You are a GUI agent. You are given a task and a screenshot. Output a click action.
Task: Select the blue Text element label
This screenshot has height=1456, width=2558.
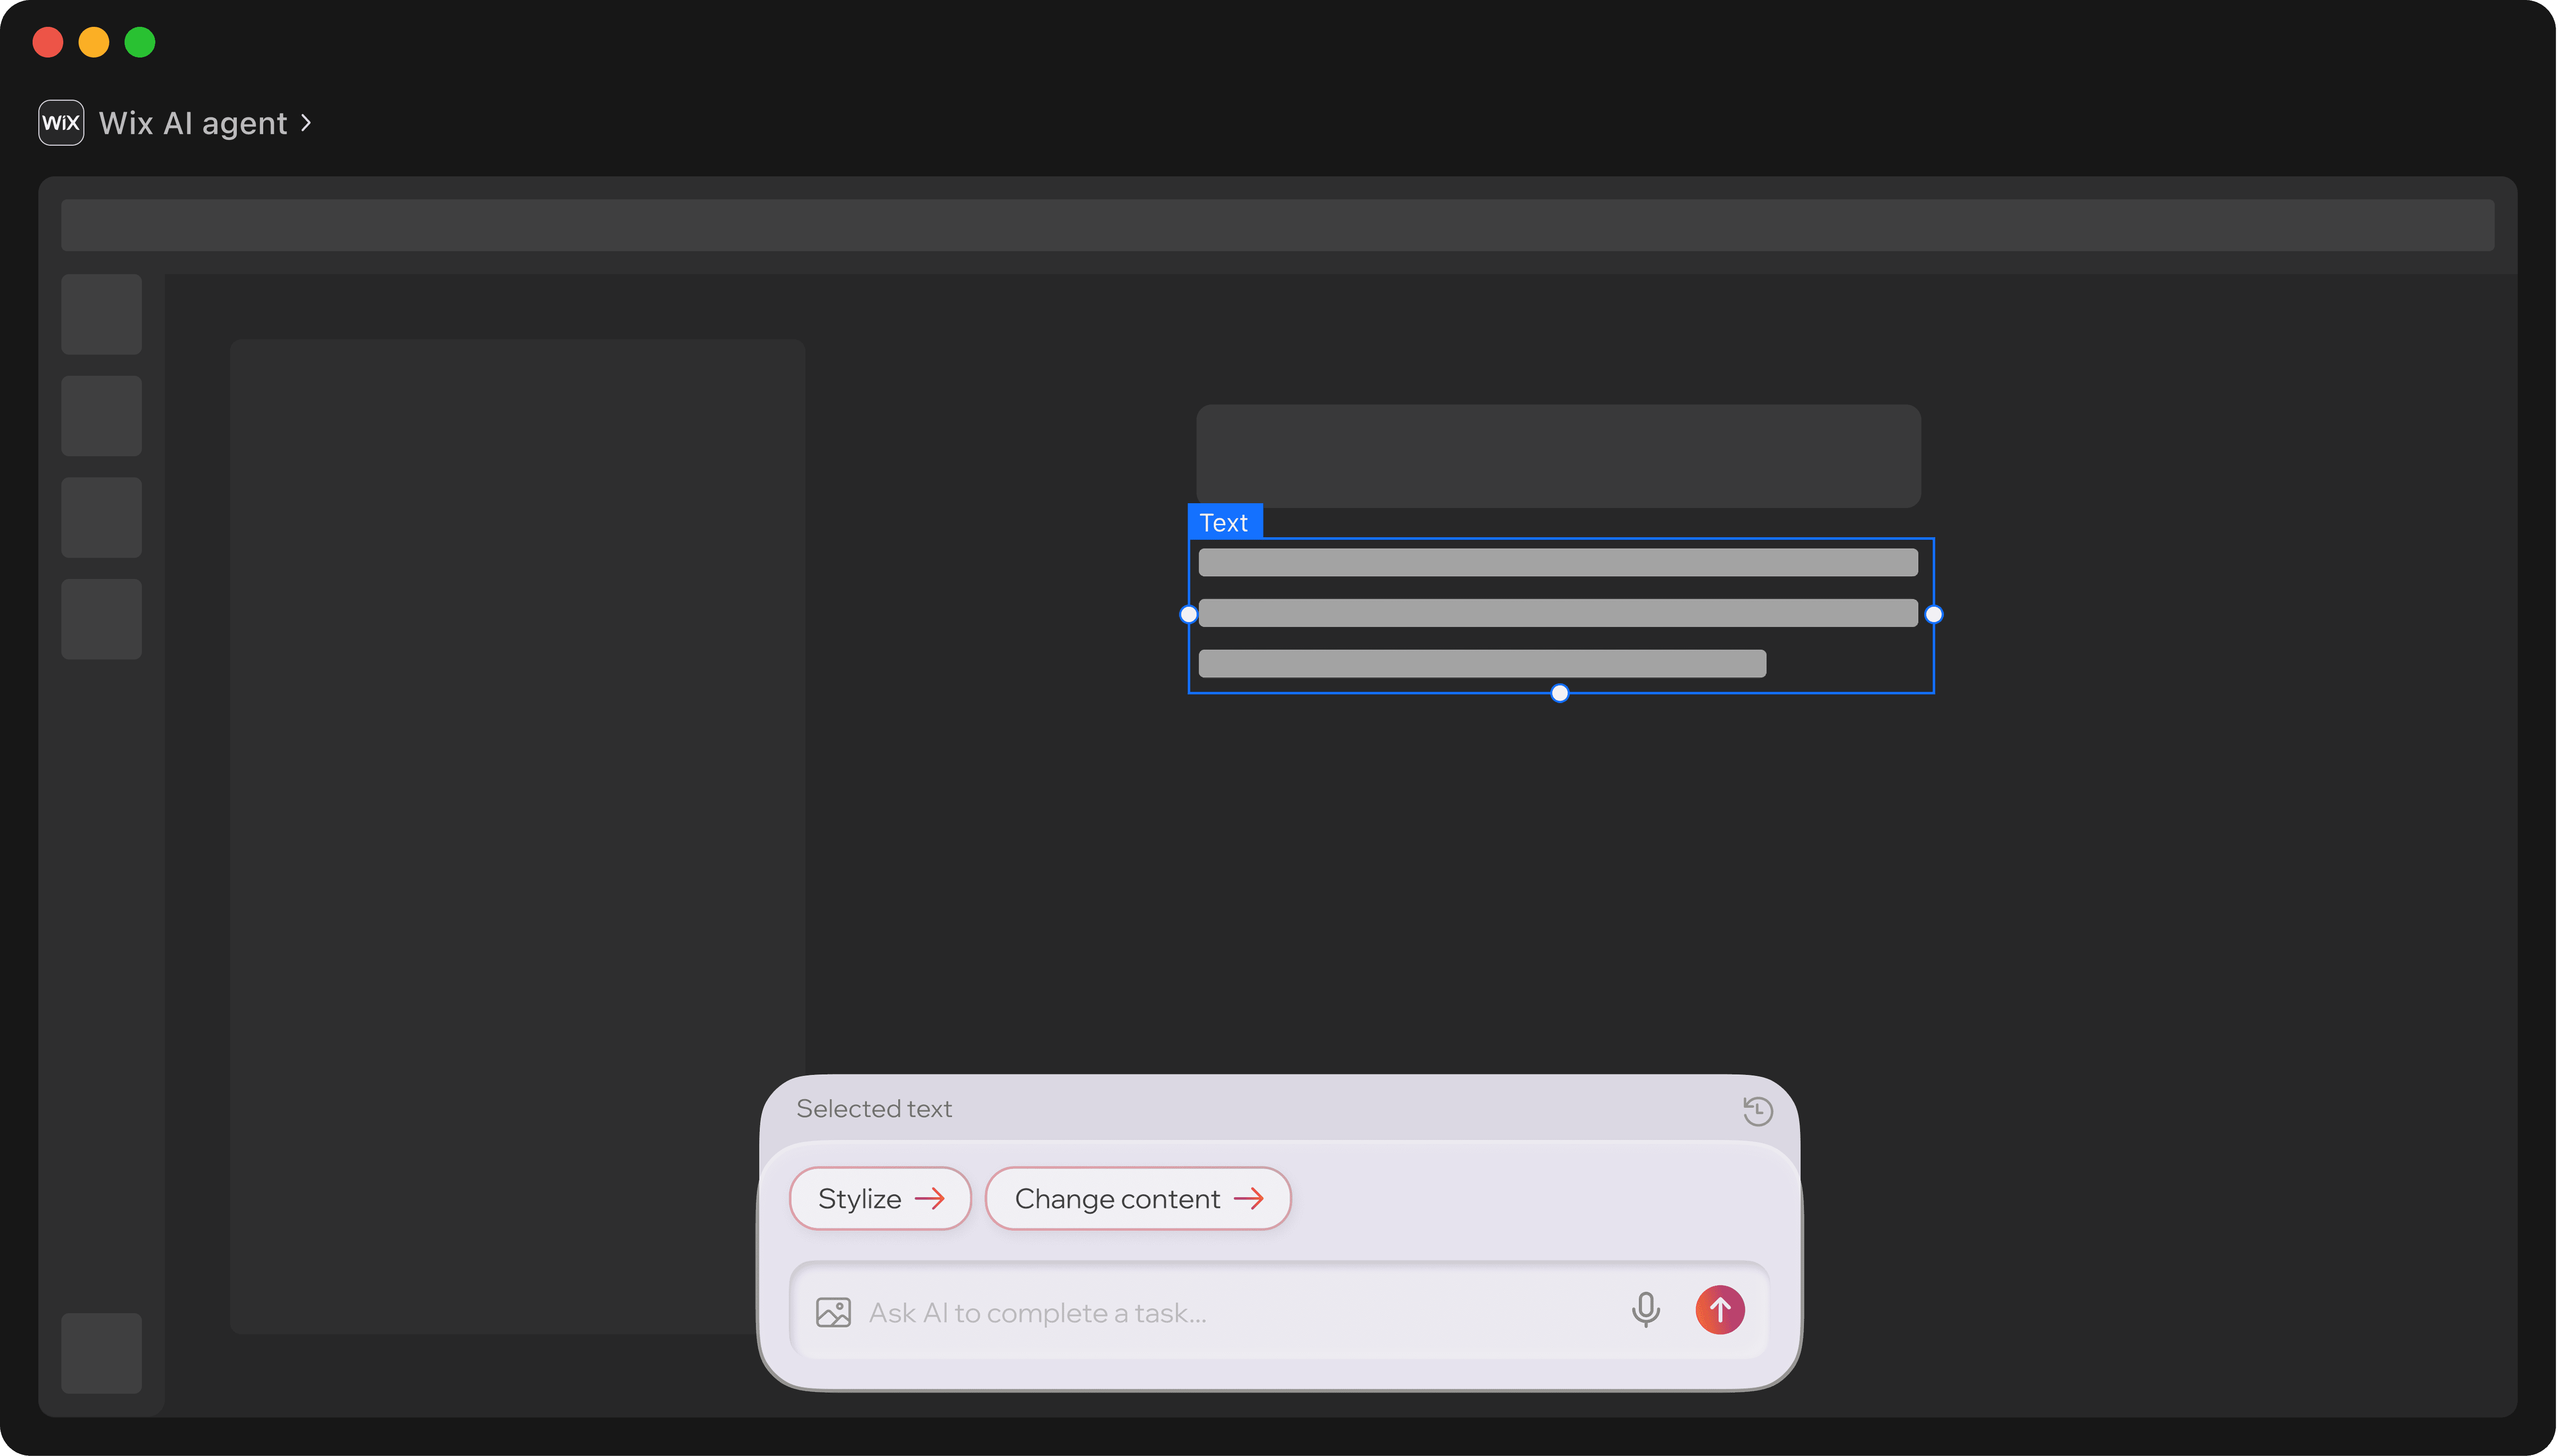point(1225,522)
